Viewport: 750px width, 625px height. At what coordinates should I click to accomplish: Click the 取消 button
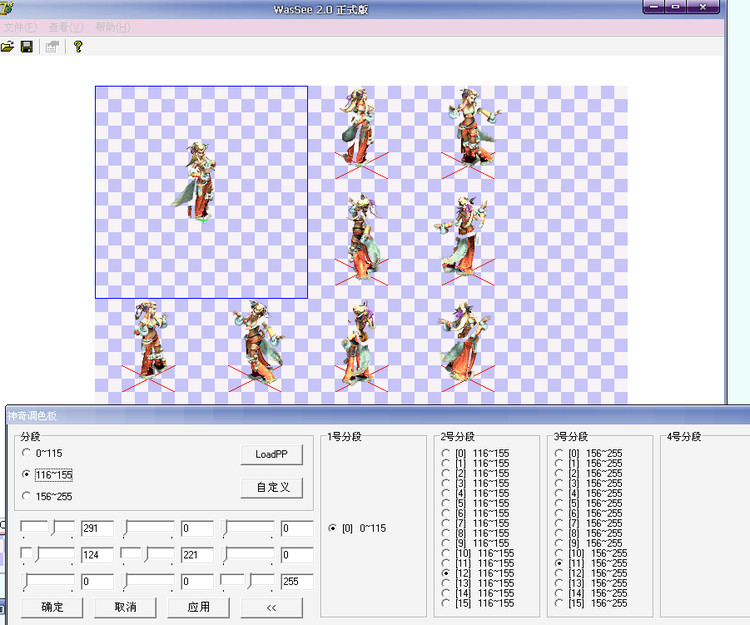coord(125,607)
